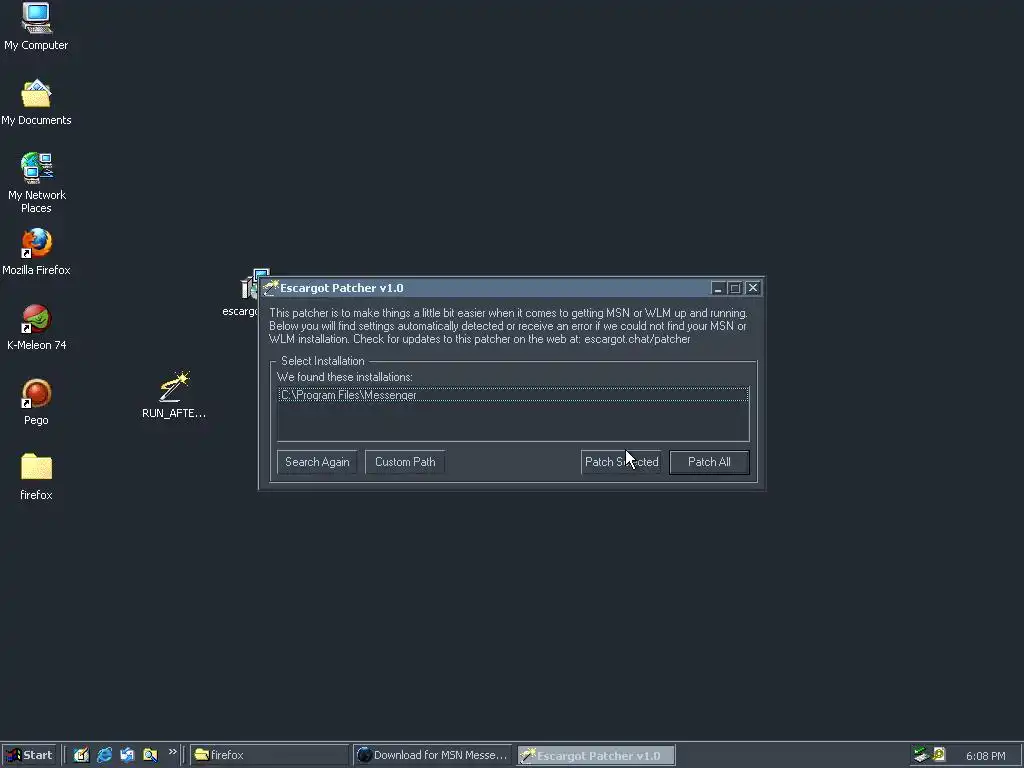This screenshot has height=768, width=1024.
Task: Switch to firefox folder taskbar button
Action: click(269, 756)
